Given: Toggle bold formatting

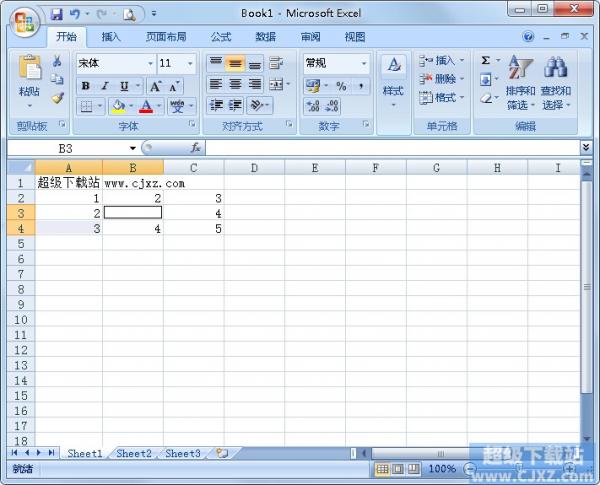Looking at the screenshot, I should tap(86, 86).
